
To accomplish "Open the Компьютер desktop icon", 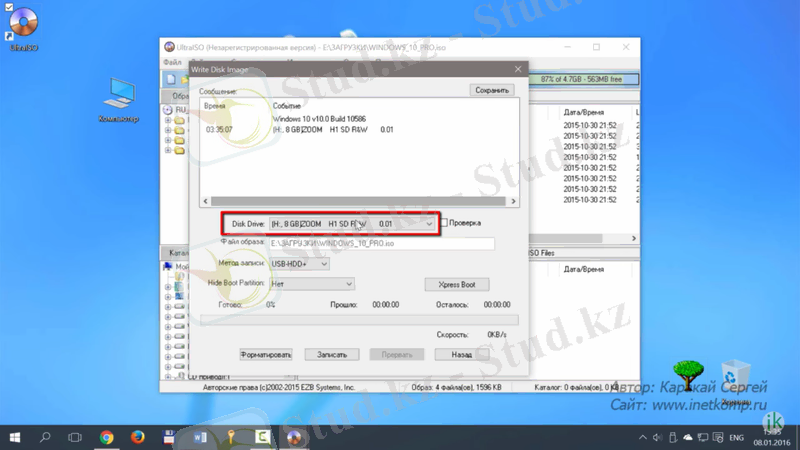I will point(118,99).
